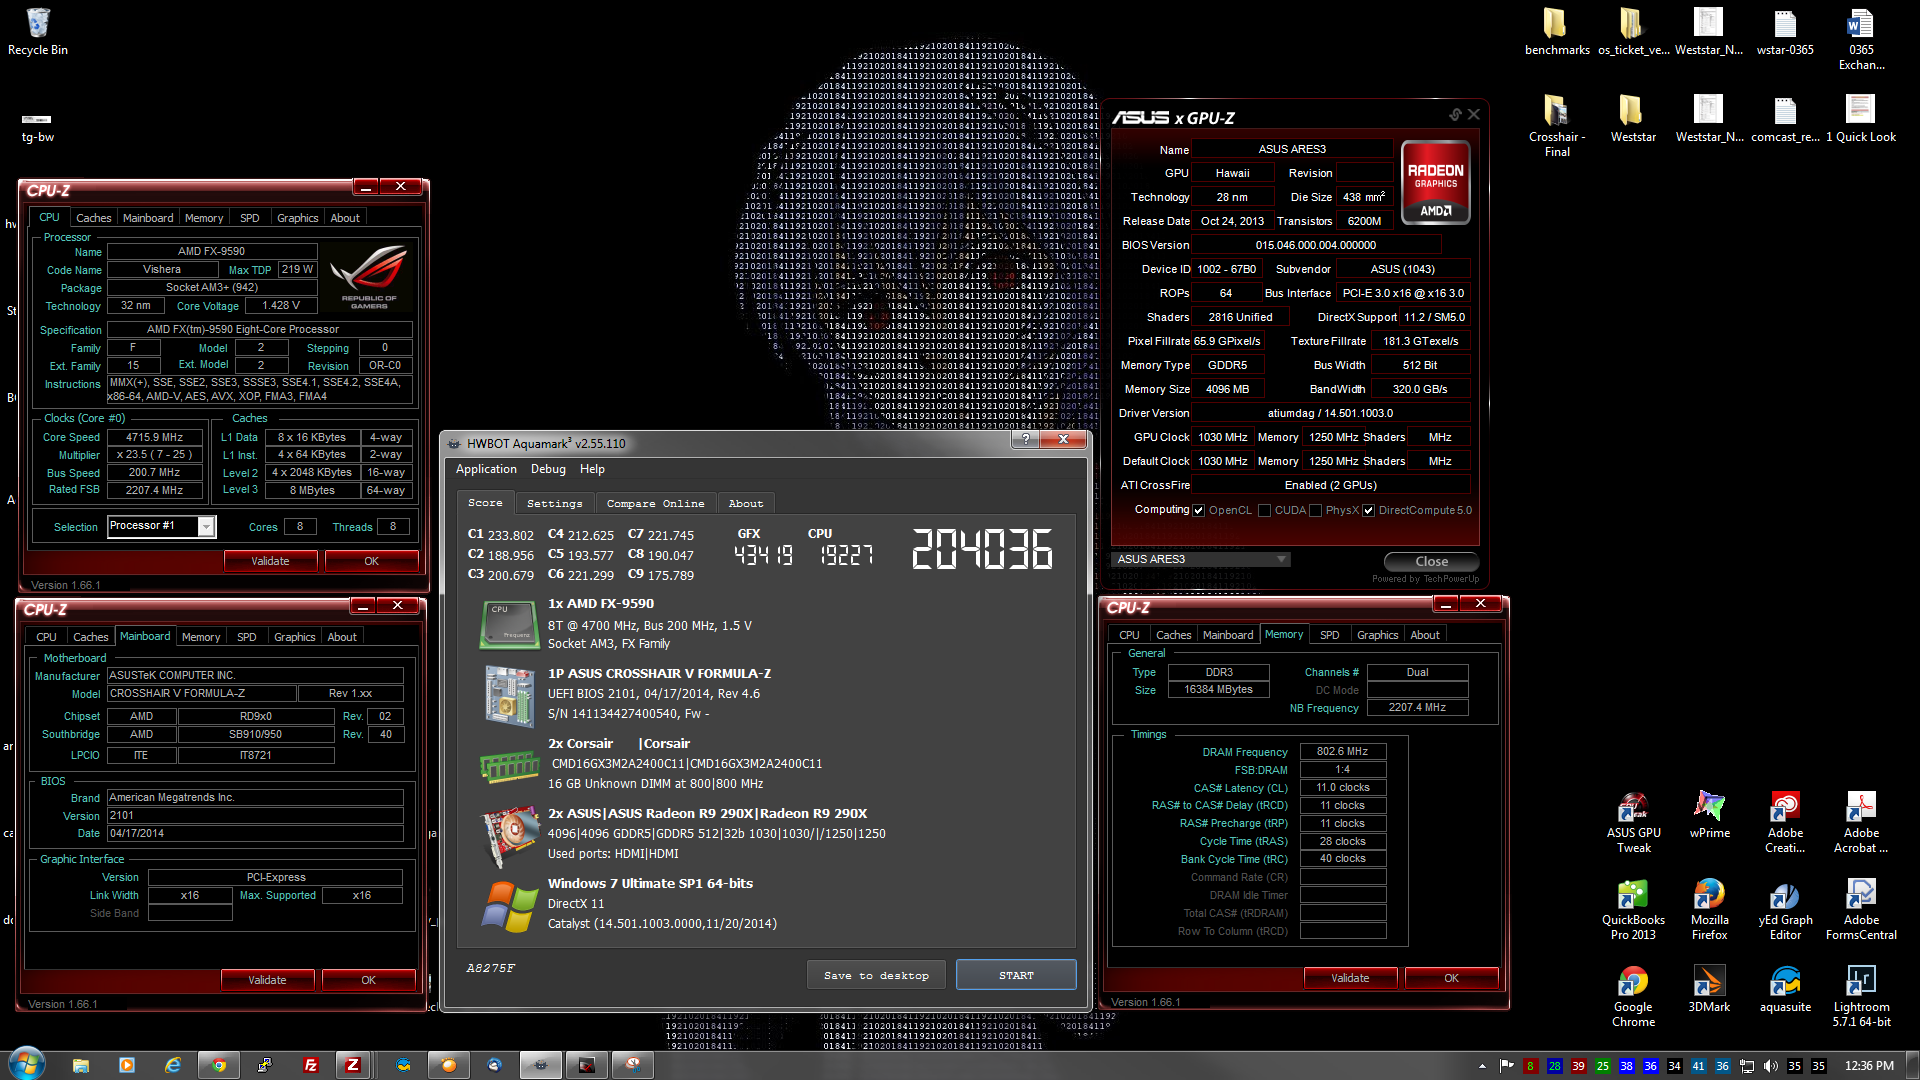Screen dimensions: 1920x1080
Task: Open Adobe Acrobat desktop shortcut
Action: coord(1861,822)
